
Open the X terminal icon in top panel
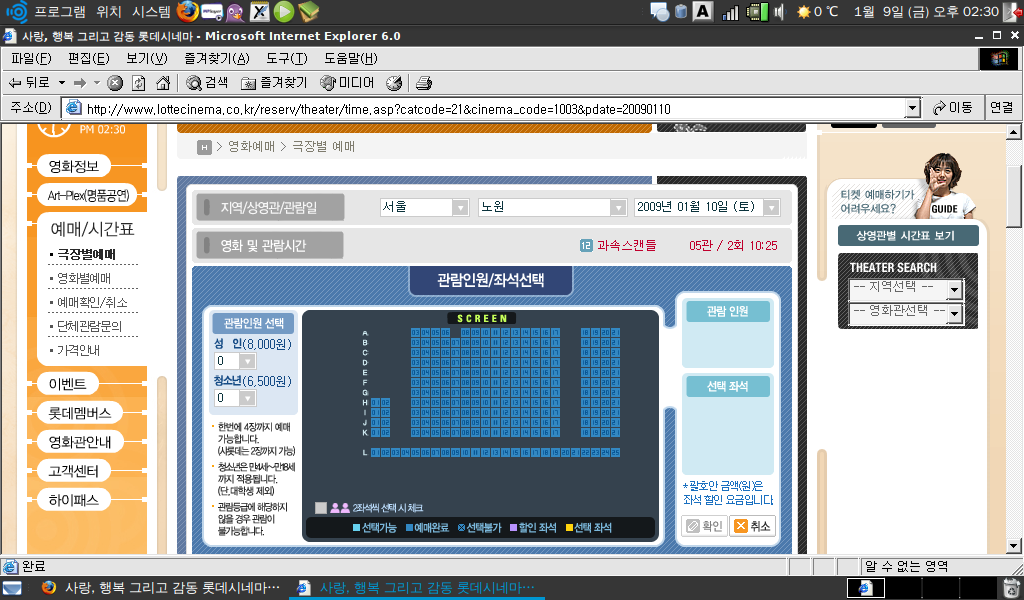[x=259, y=11]
